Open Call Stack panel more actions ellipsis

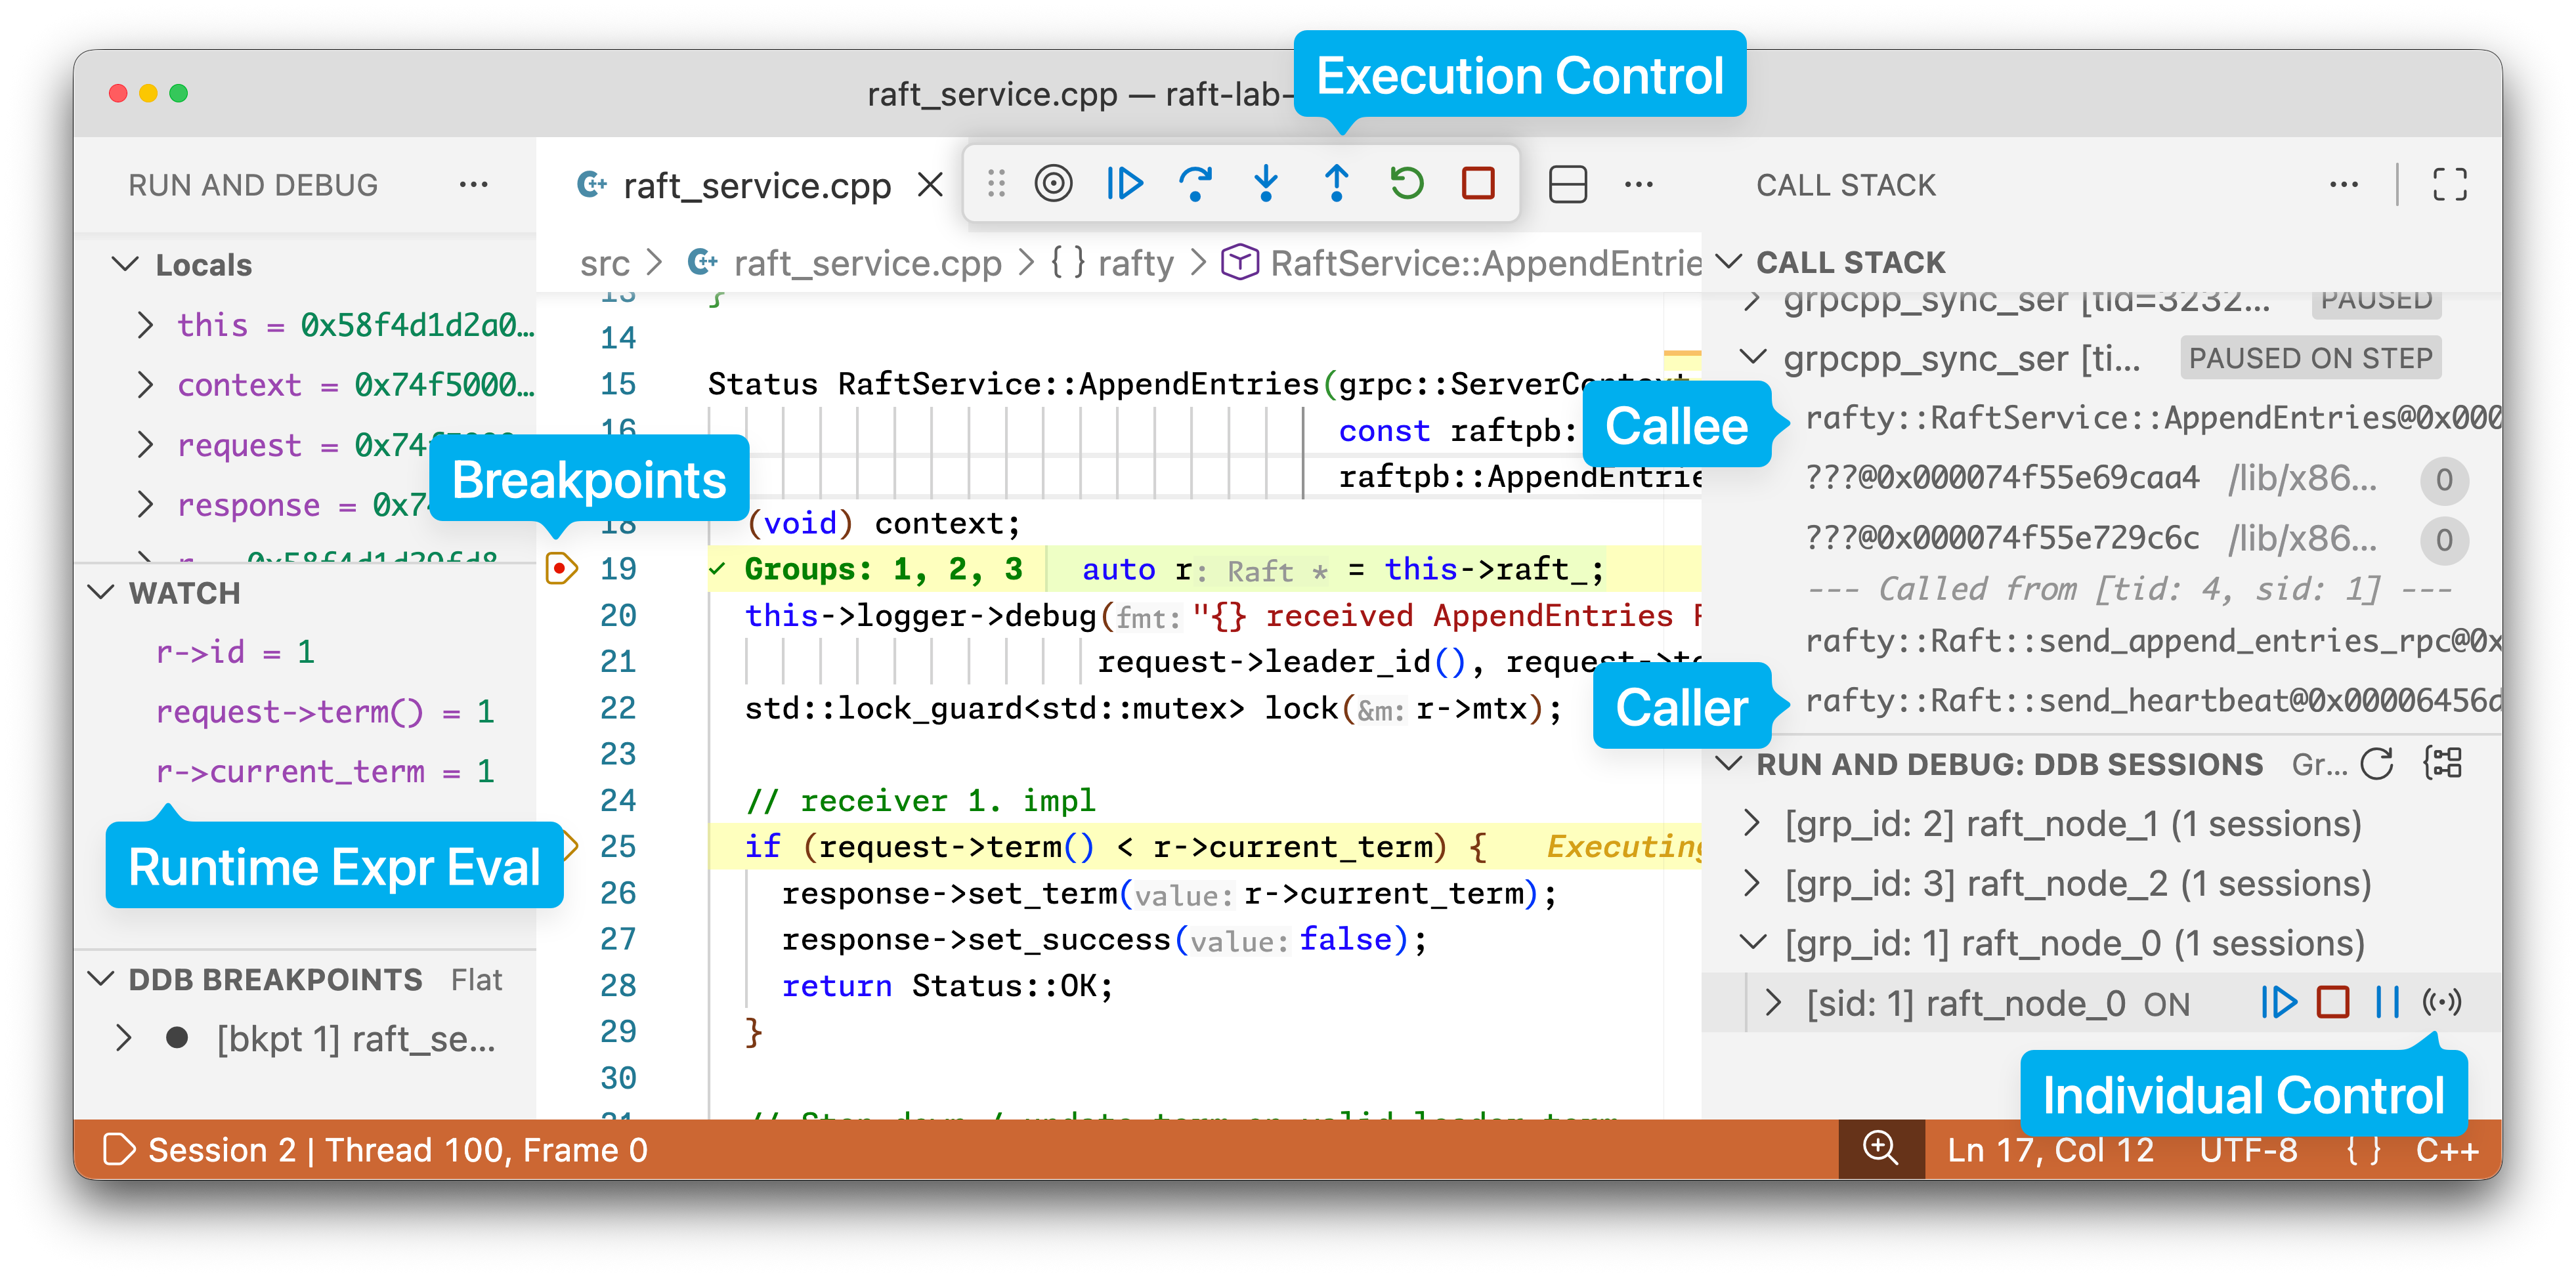(x=2343, y=184)
